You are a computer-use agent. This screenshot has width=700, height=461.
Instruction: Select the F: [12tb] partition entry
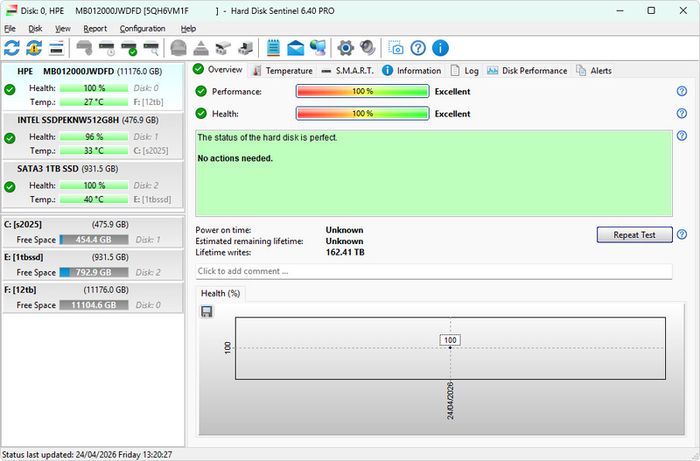click(x=93, y=297)
